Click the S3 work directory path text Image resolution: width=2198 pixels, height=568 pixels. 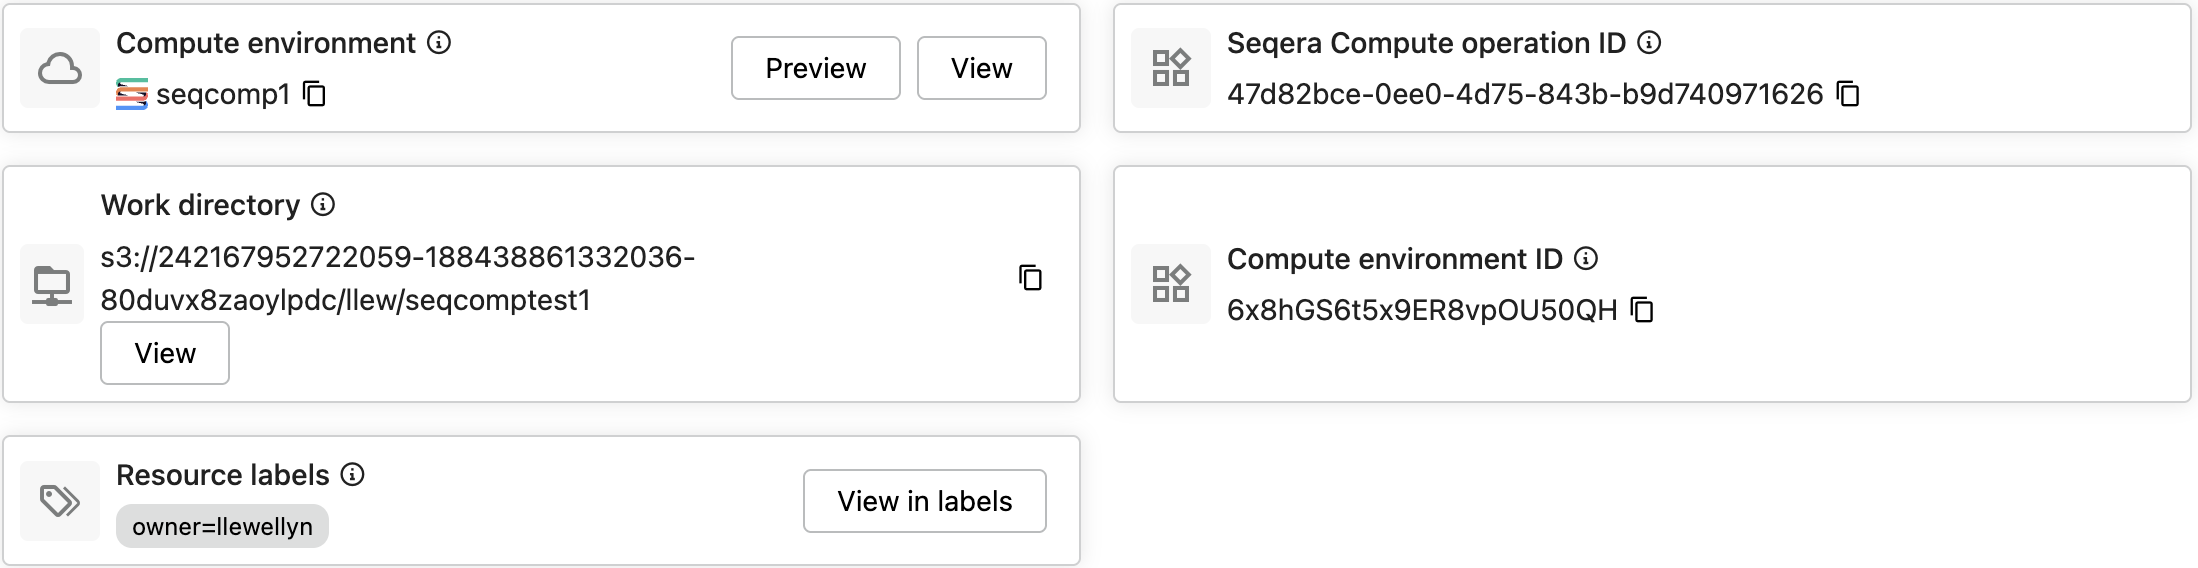[x=397, y=278]
